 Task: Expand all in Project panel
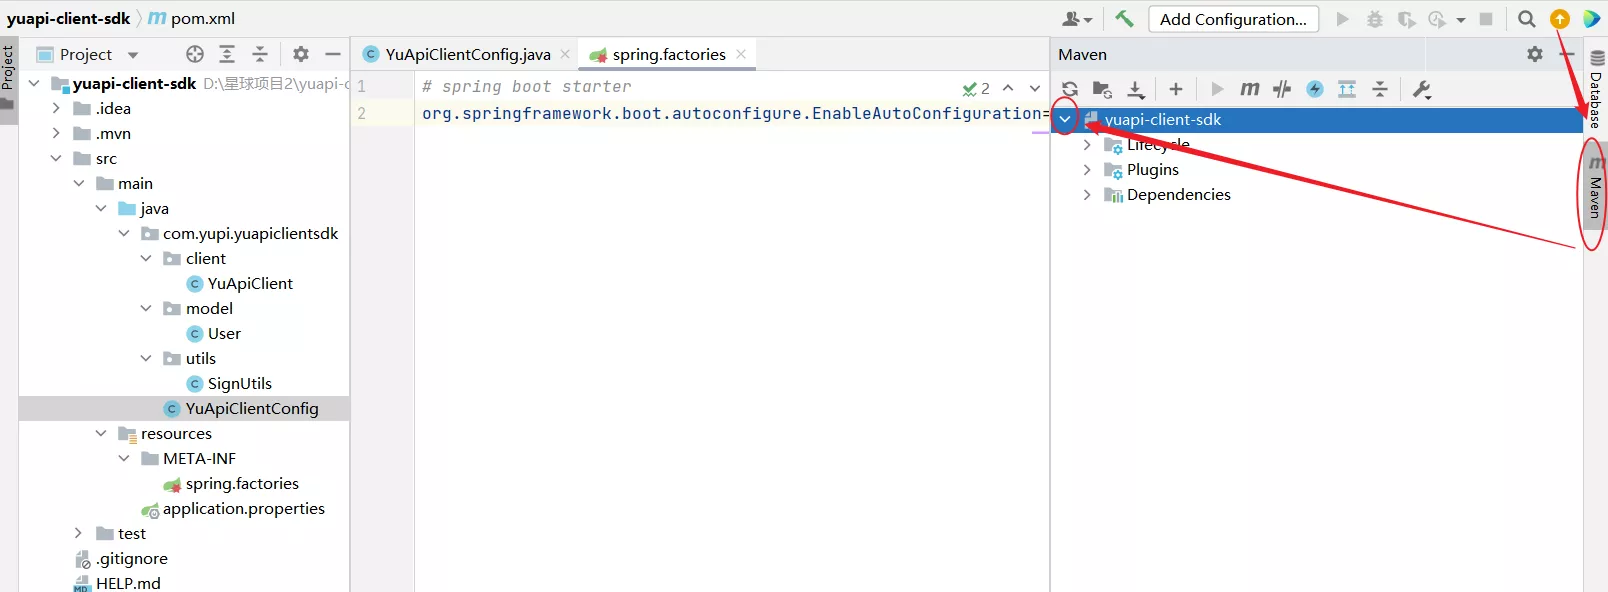click(x=227, y=54)
